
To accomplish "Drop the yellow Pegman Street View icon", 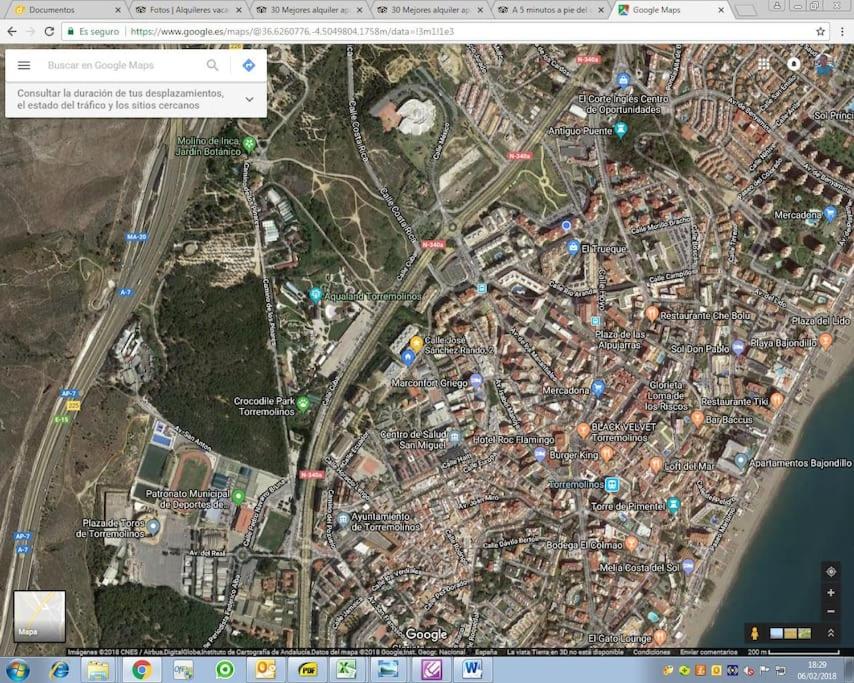I will point(754,633).
